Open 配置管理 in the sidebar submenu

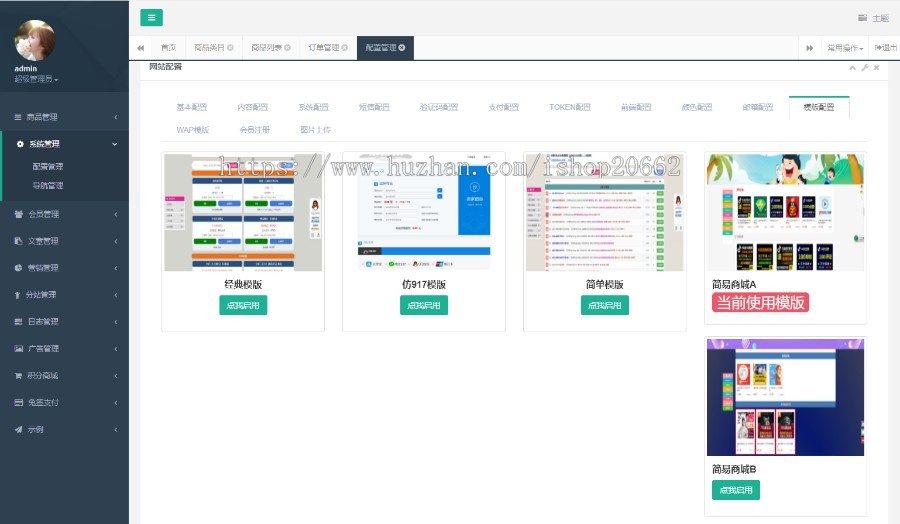click(x=48, y=166)
